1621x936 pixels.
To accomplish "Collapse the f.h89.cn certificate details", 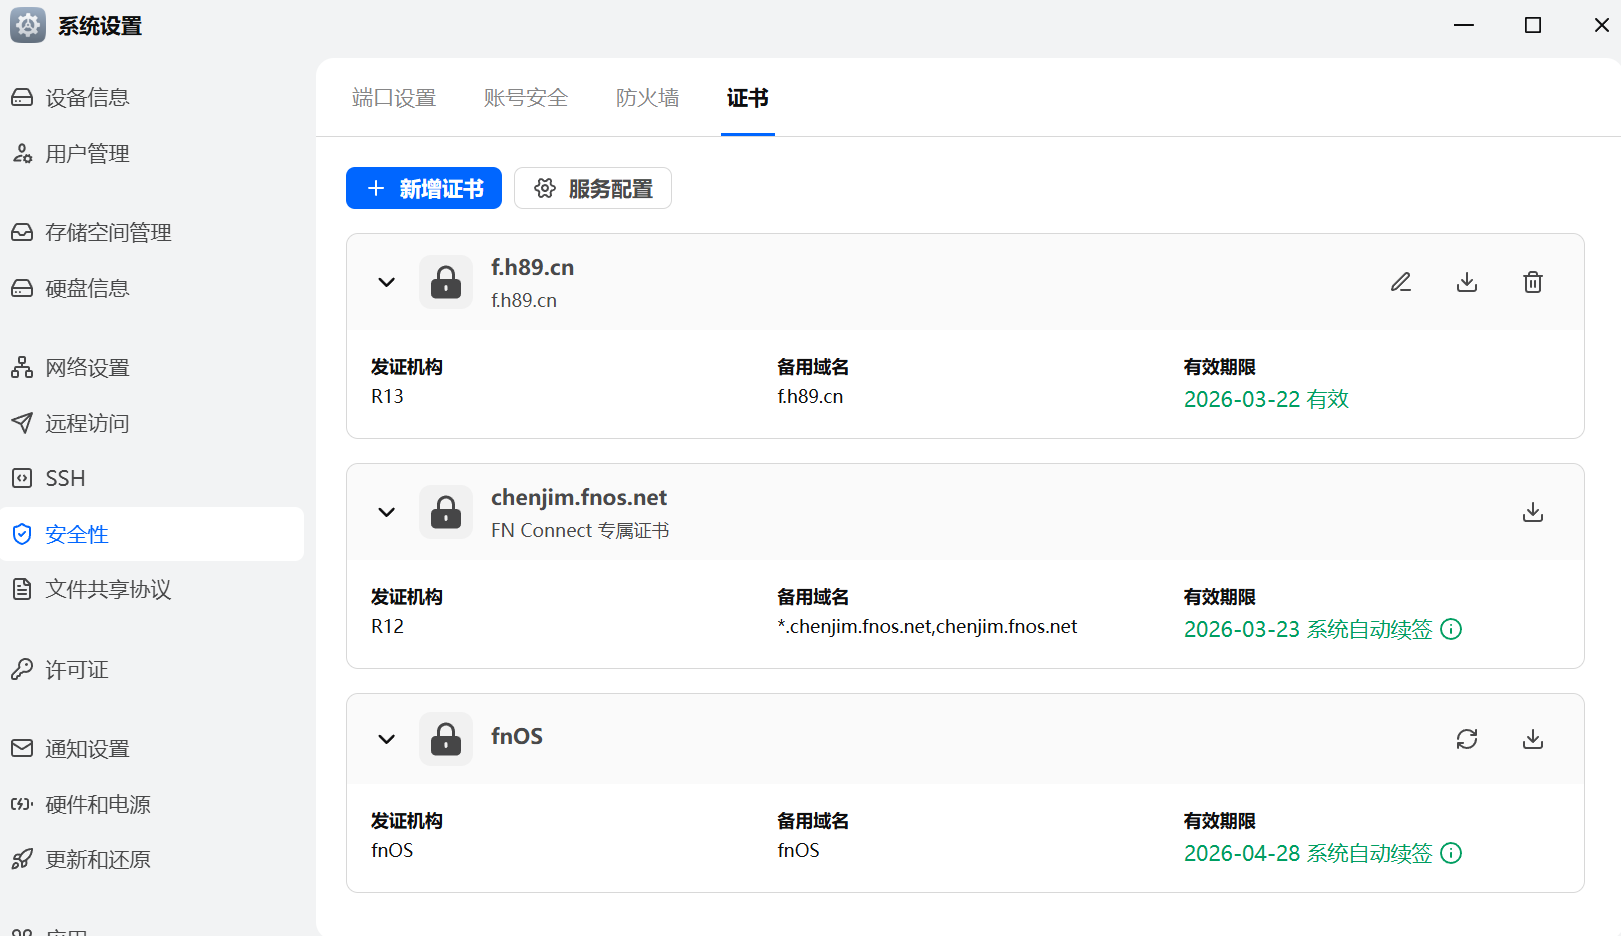I will point(386,282).
